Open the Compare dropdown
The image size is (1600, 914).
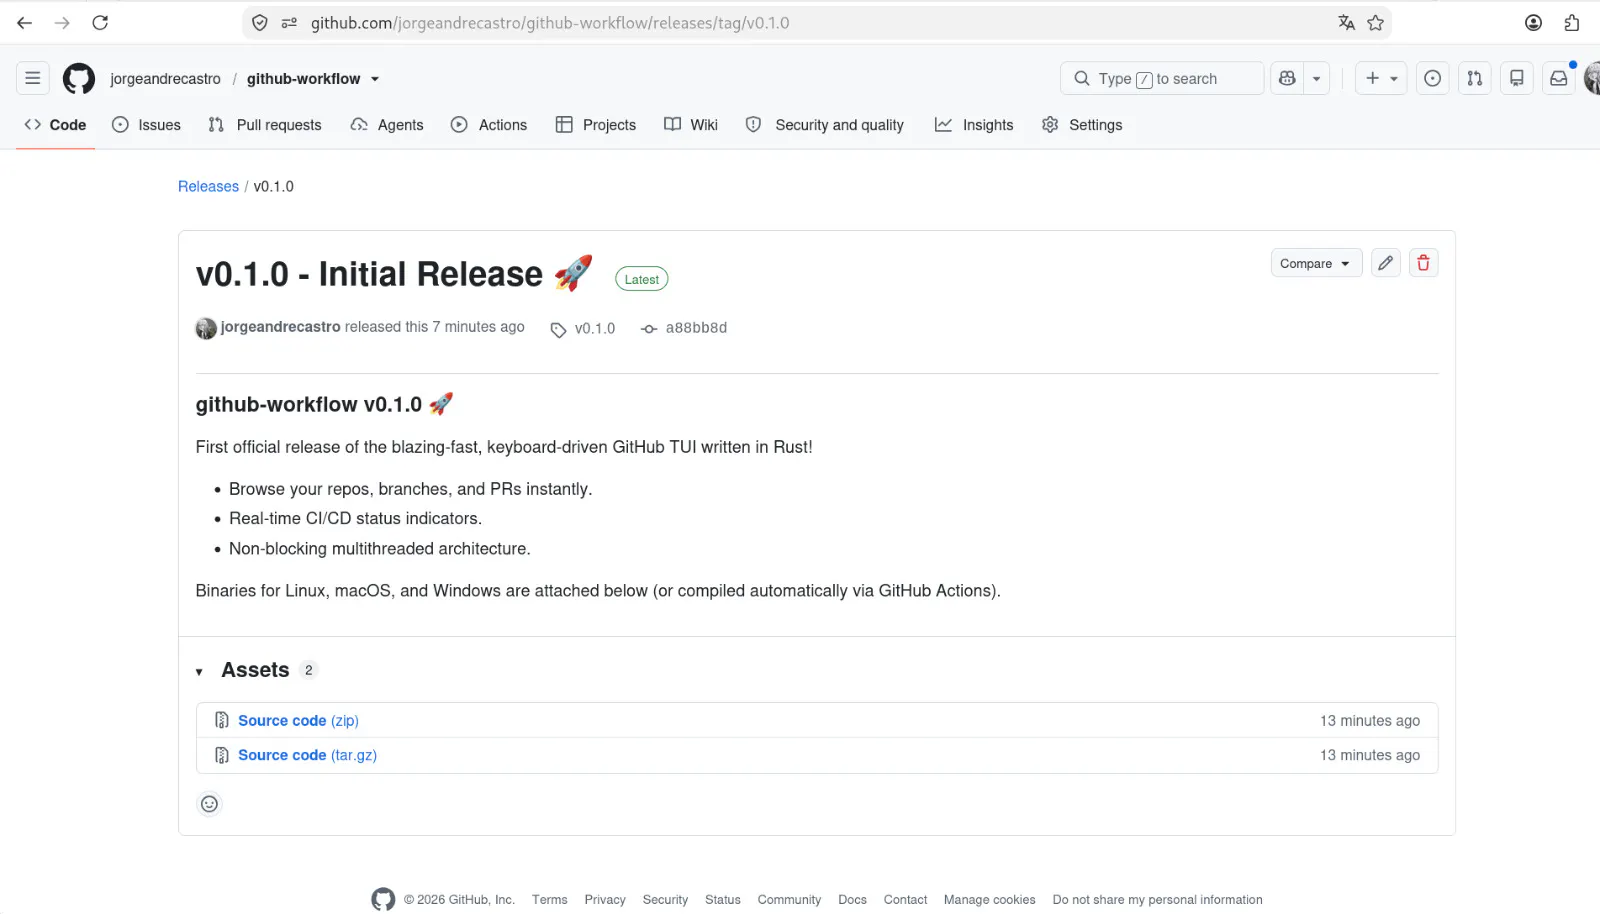click(1316, 263)
